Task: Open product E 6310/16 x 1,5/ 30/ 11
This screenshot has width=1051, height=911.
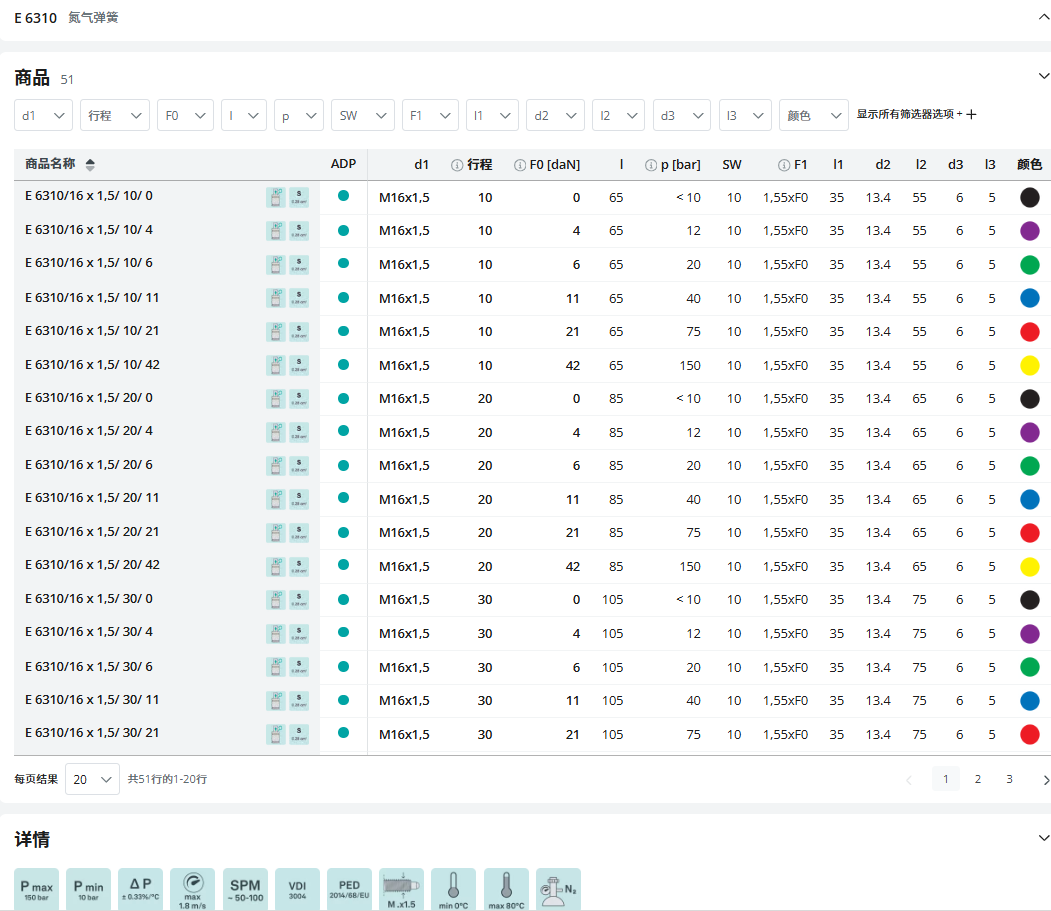Action: click(92, 699)
